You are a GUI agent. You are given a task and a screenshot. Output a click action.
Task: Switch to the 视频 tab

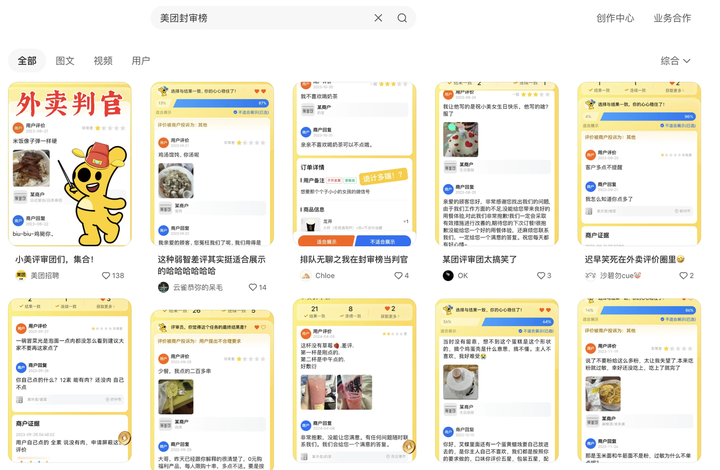(103, 61)
